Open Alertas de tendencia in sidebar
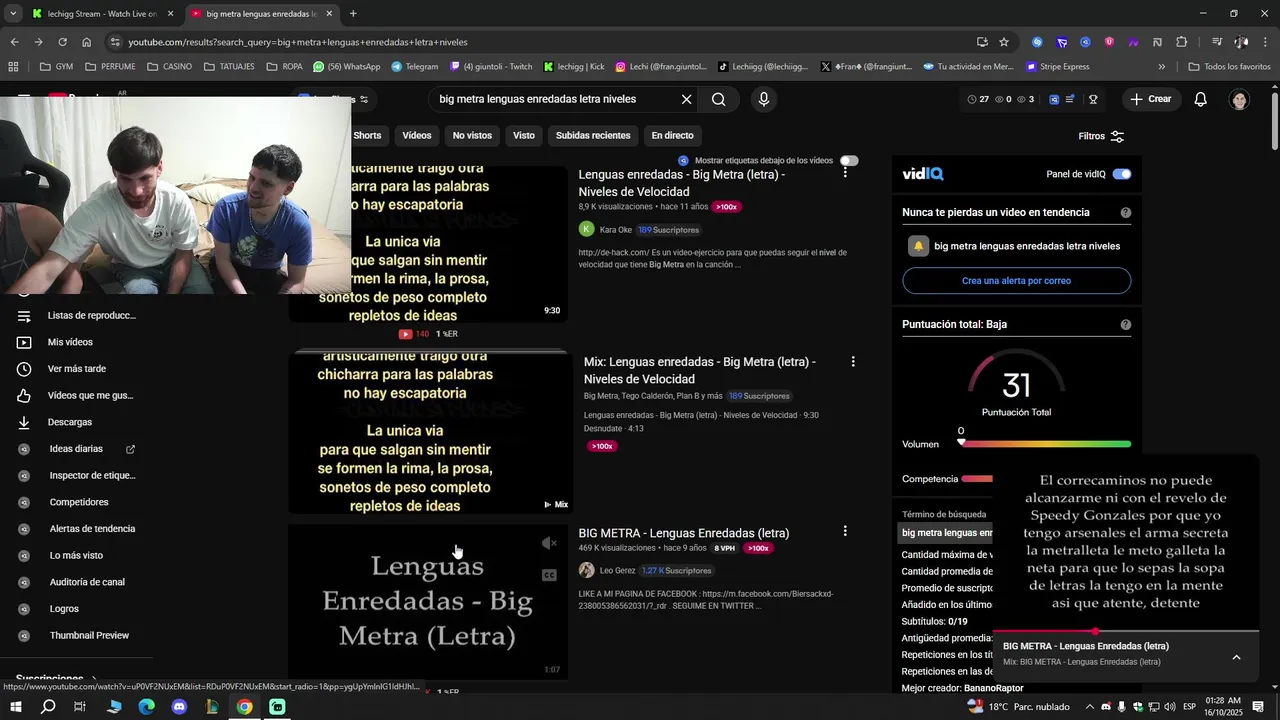This screenshot has width=1280, height=720. [x=92, y=529]
